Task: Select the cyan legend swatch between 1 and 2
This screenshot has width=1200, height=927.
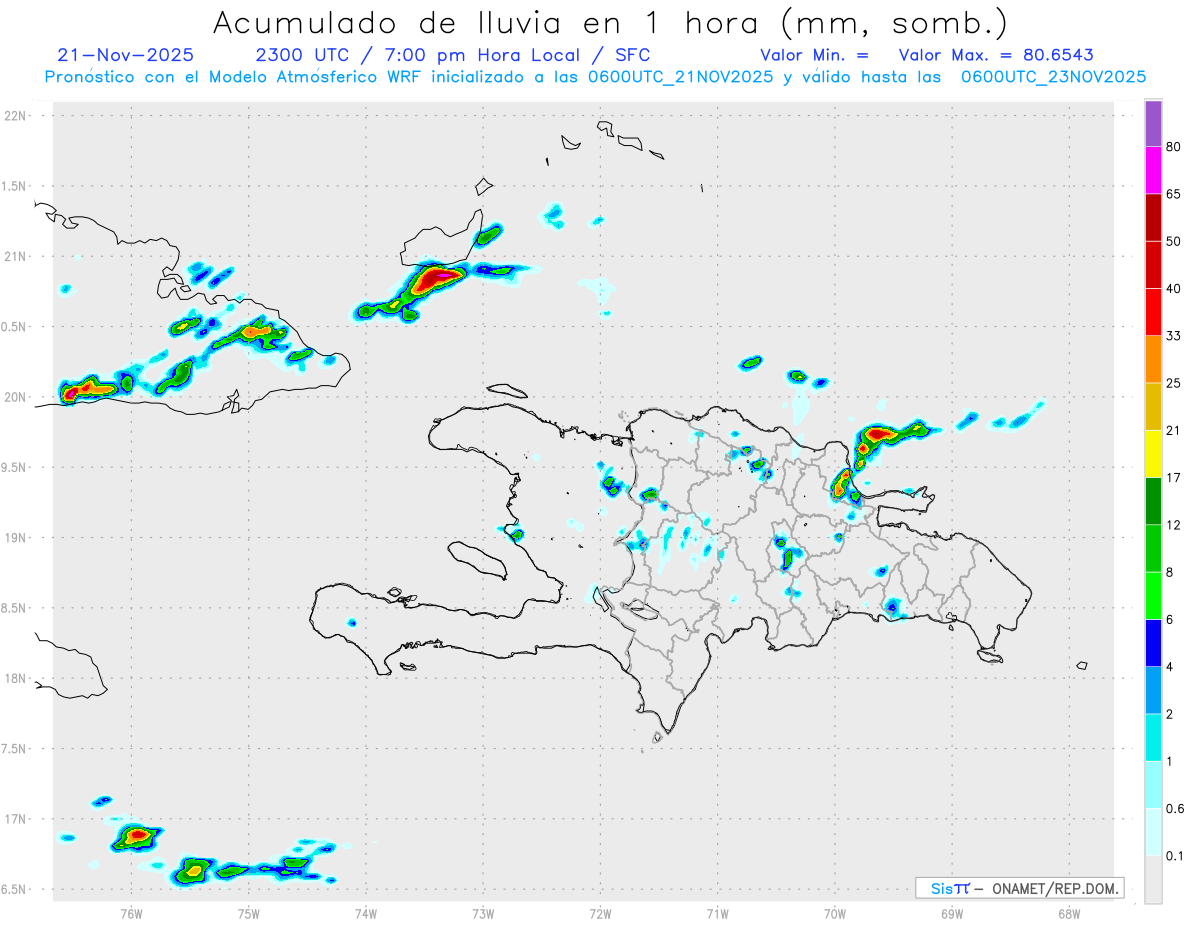Action: tap(1153, 739)
